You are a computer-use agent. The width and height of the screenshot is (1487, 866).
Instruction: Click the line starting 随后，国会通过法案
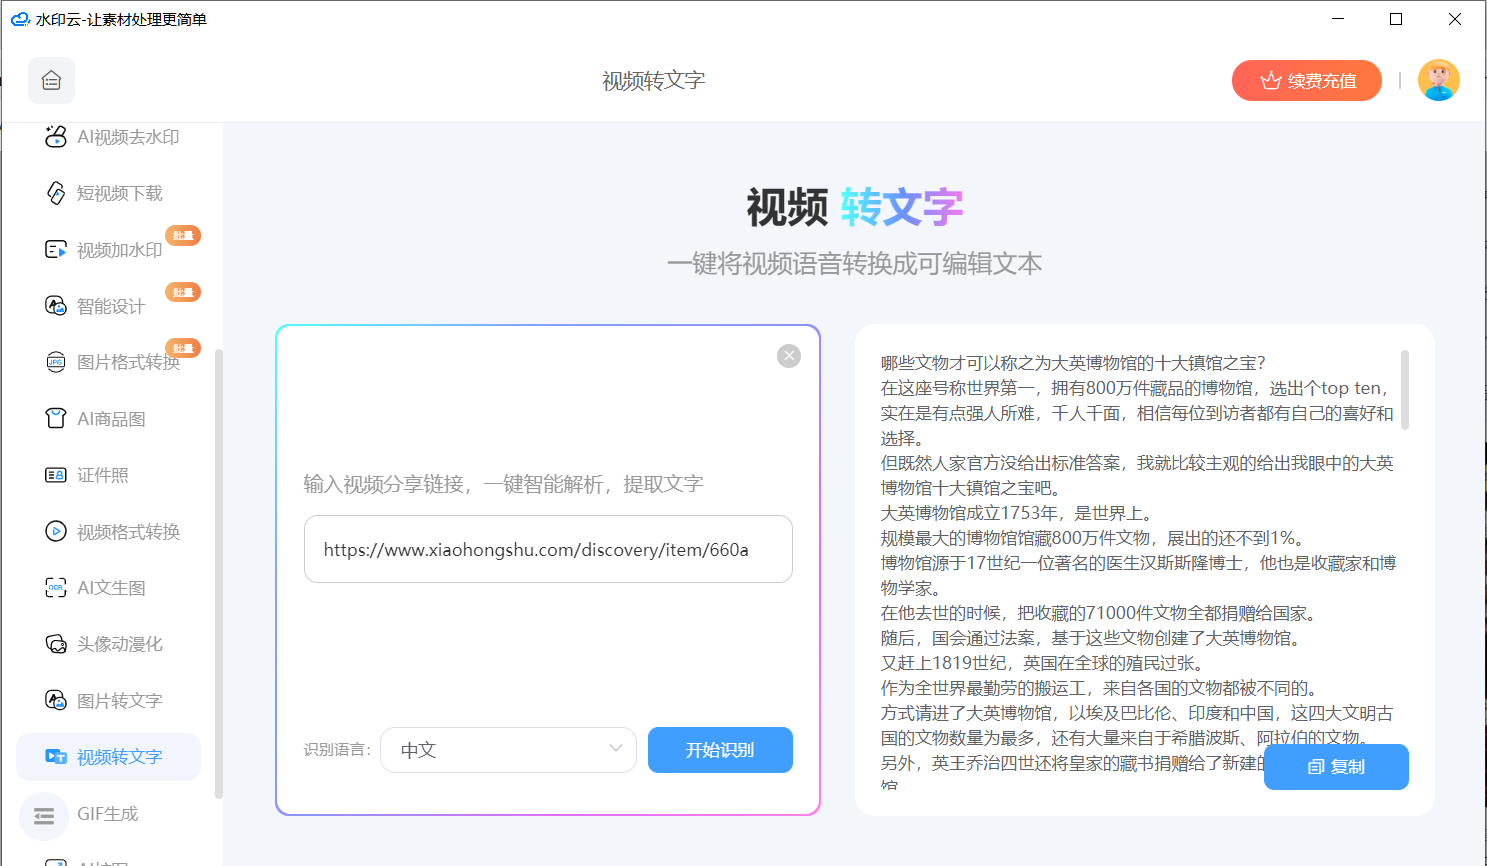[1091, 638]
